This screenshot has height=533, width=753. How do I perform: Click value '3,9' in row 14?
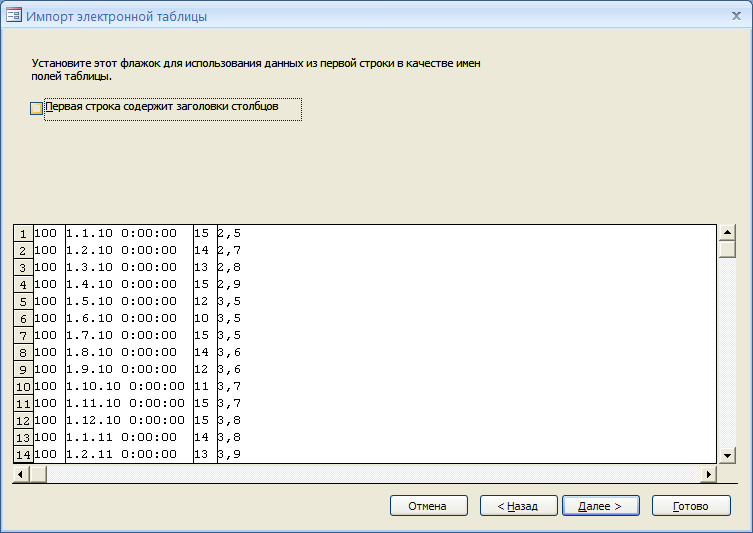point(229,454)
